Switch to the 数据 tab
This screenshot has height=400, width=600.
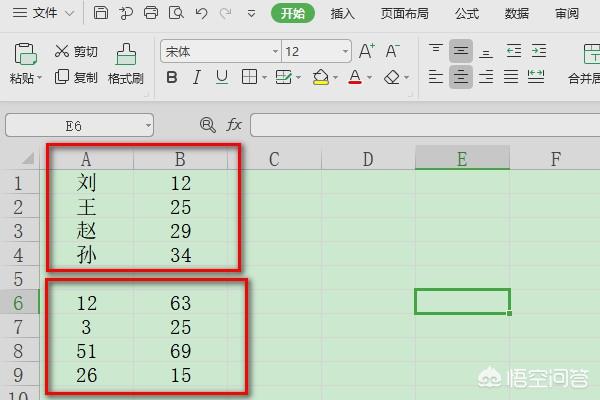click(517, 14)
